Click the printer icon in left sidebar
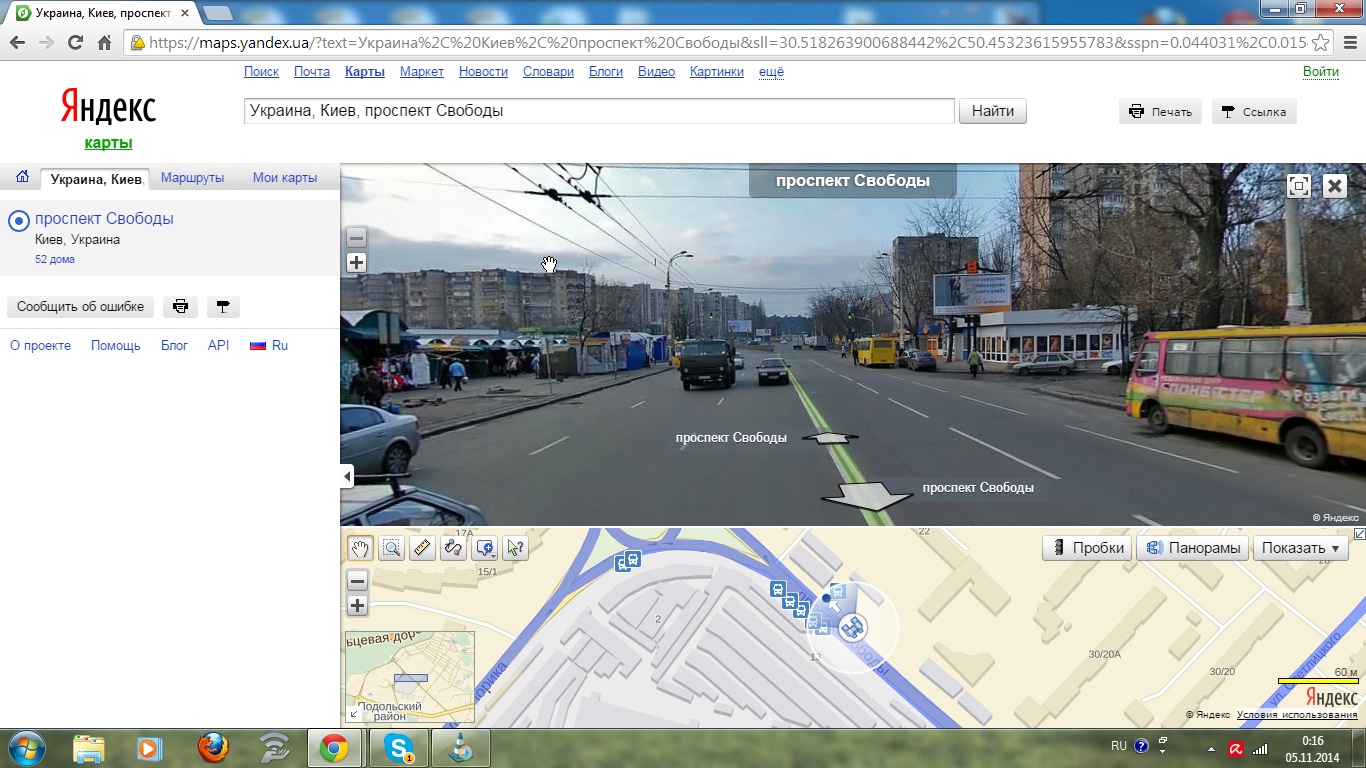Image resolution: width=1366 pixels, height=768 pixels. (x=180, y=307)
